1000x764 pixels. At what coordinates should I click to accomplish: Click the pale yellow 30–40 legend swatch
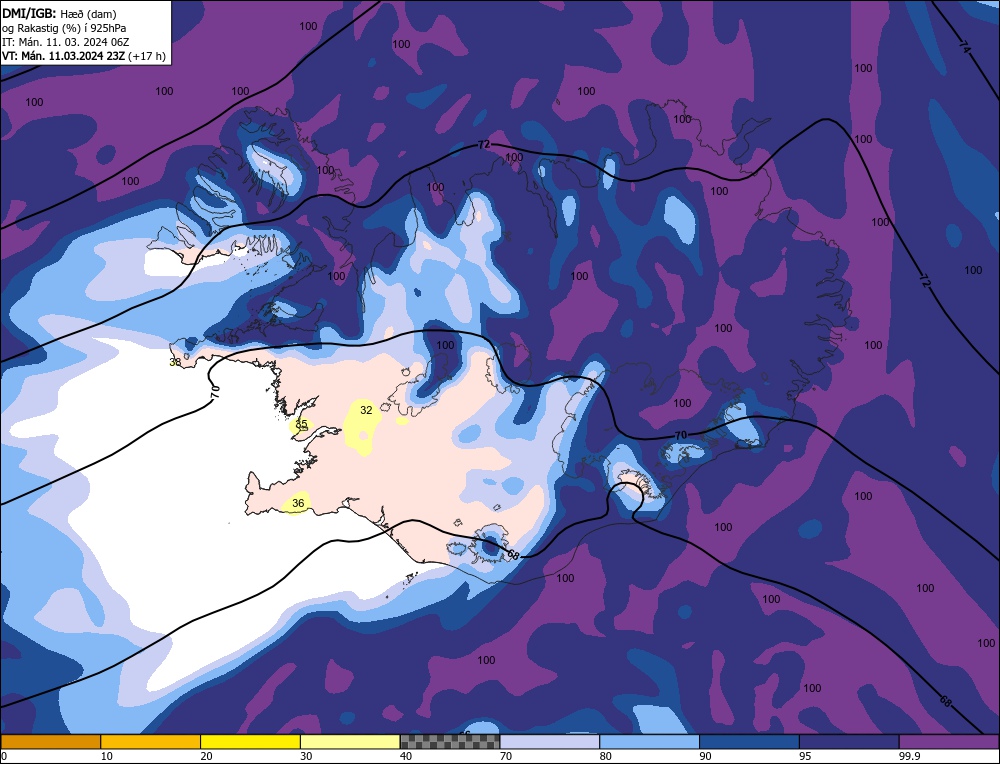(x=350, y=741)
